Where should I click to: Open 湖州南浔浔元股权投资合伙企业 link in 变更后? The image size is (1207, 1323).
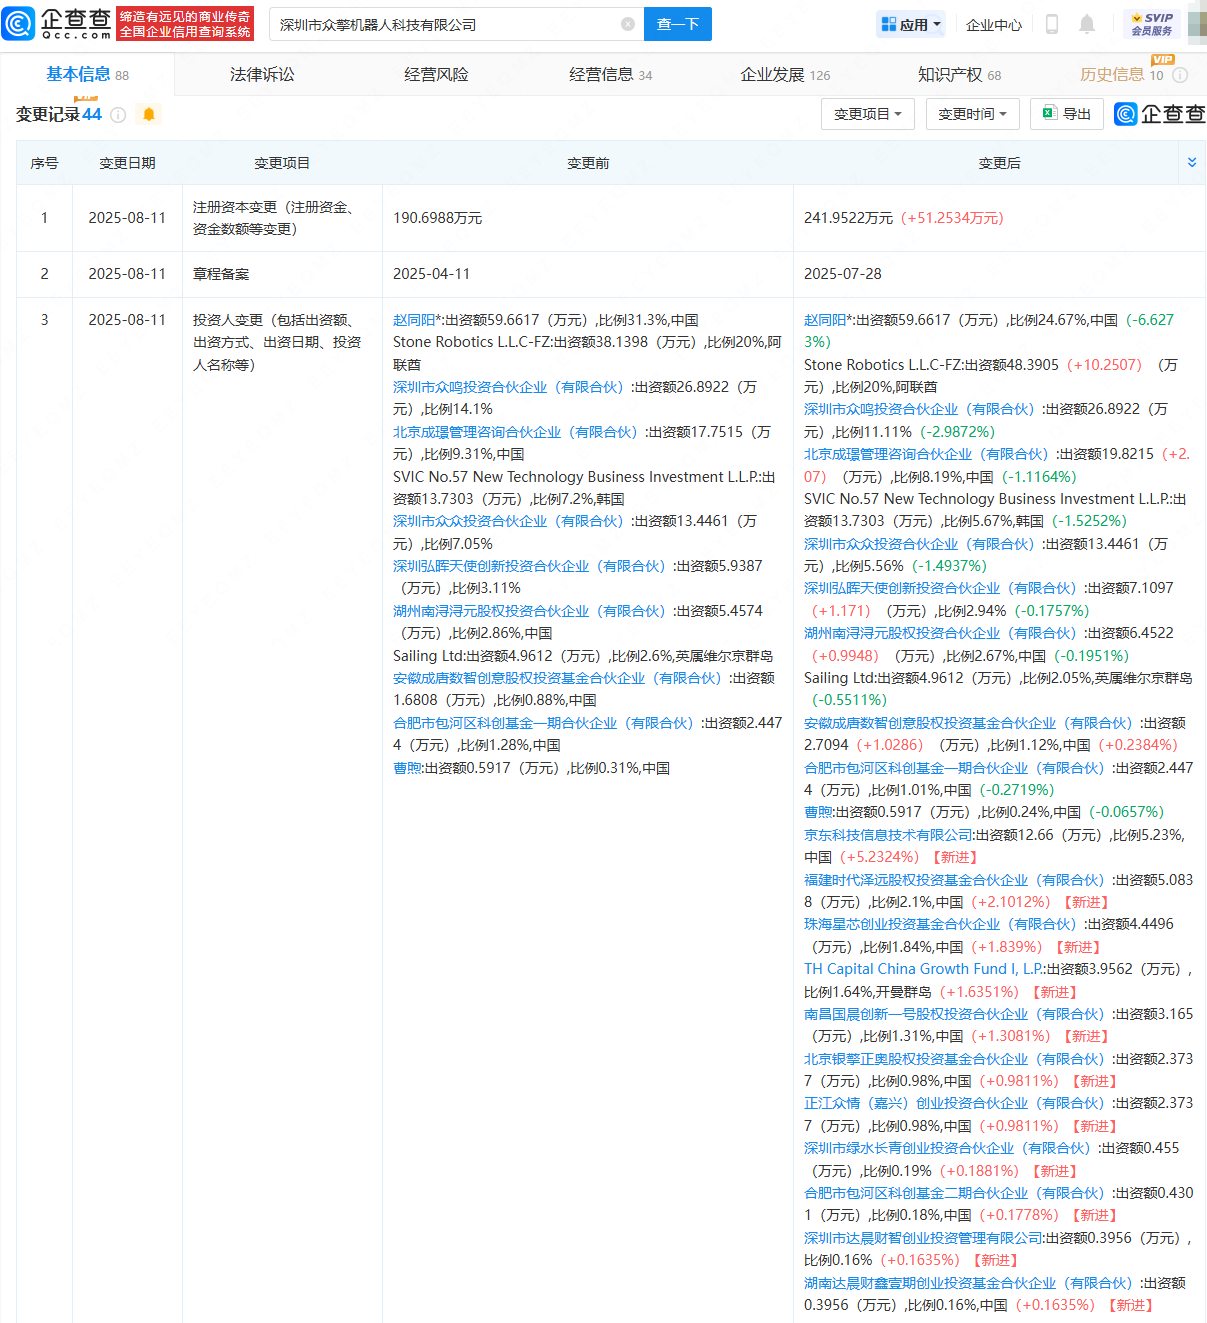943,633
